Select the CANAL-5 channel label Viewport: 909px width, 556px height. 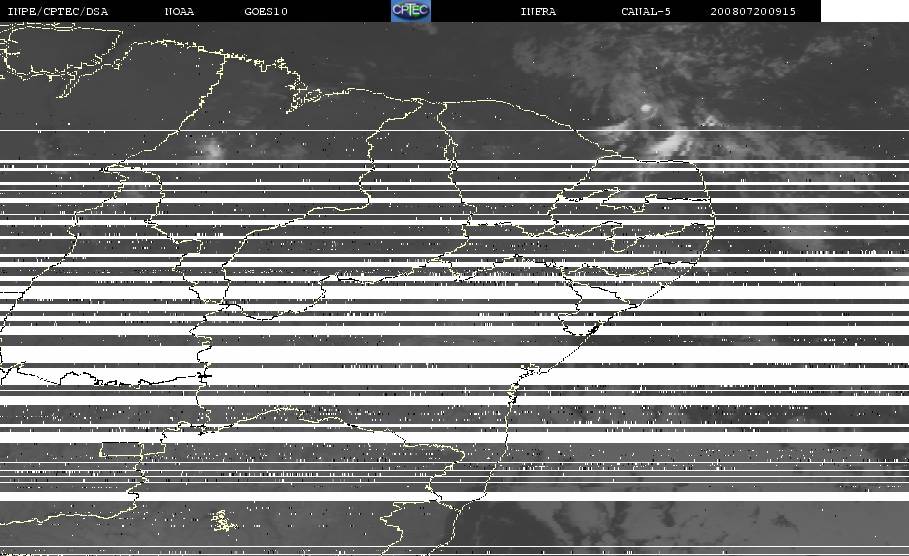pyautogui.click(x=645, y=11)
